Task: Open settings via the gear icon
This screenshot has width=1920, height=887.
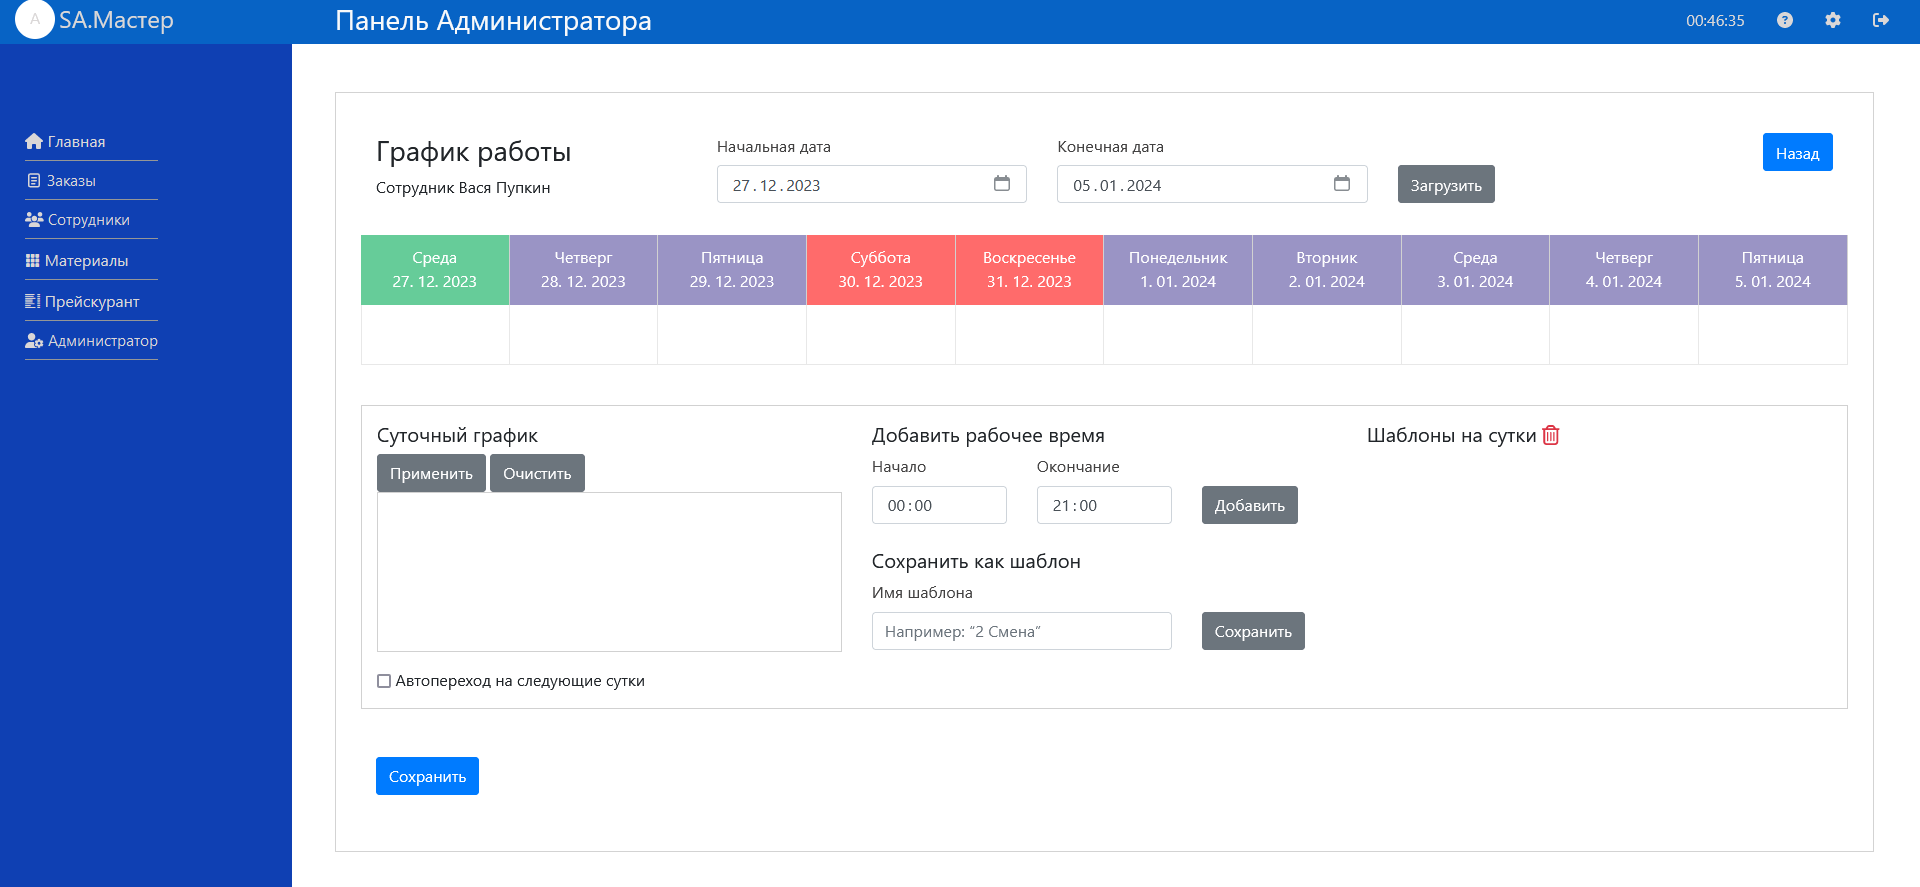Action: coord(1833,20)
